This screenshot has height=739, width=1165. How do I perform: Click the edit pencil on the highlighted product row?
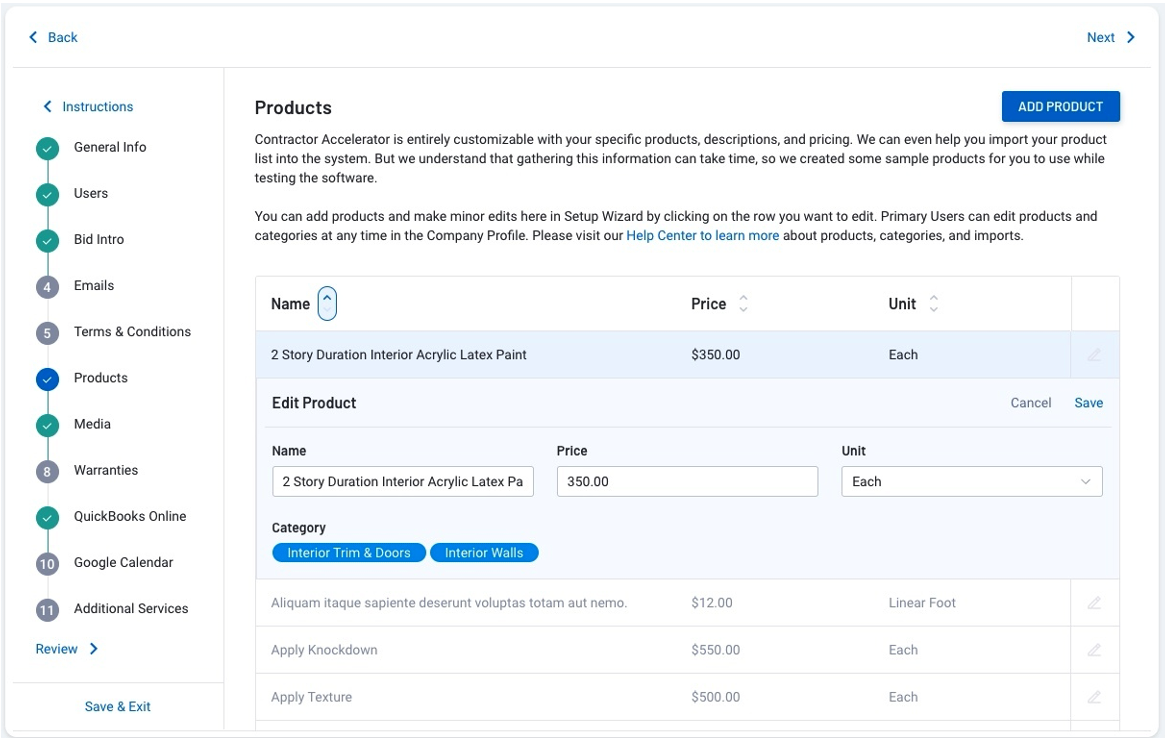(1095, 354)
